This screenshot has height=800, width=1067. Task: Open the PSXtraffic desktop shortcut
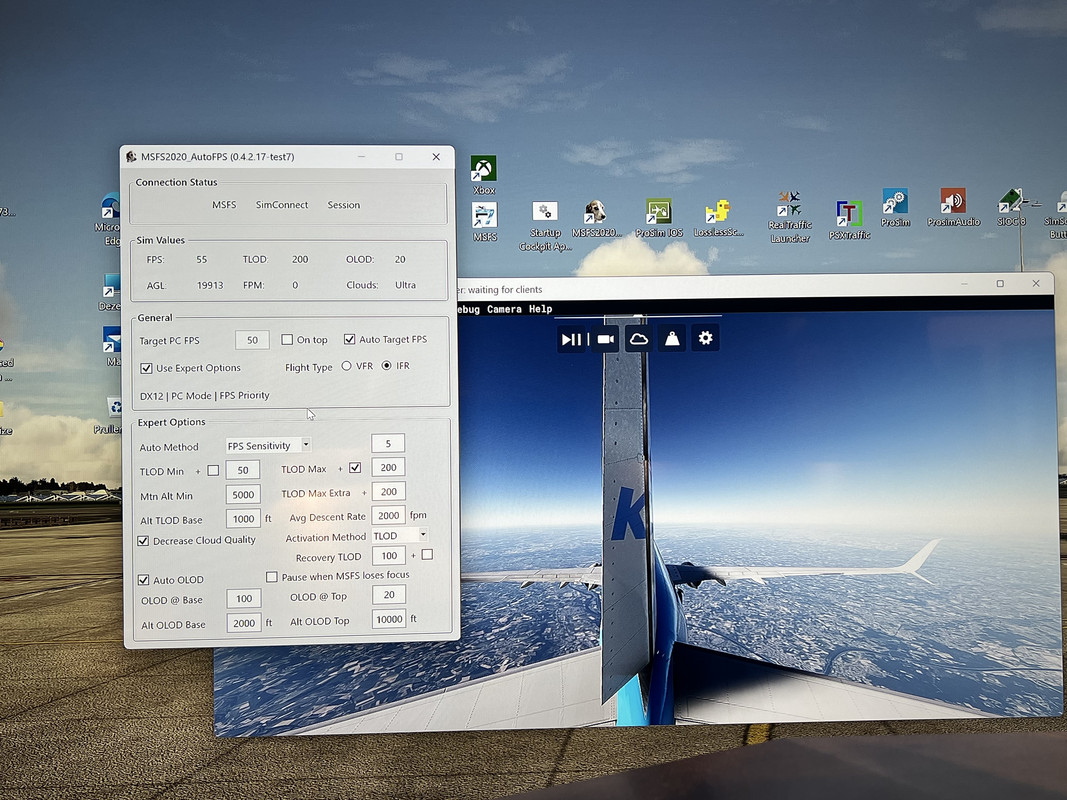pyautogui.click(x=849, y=220)
